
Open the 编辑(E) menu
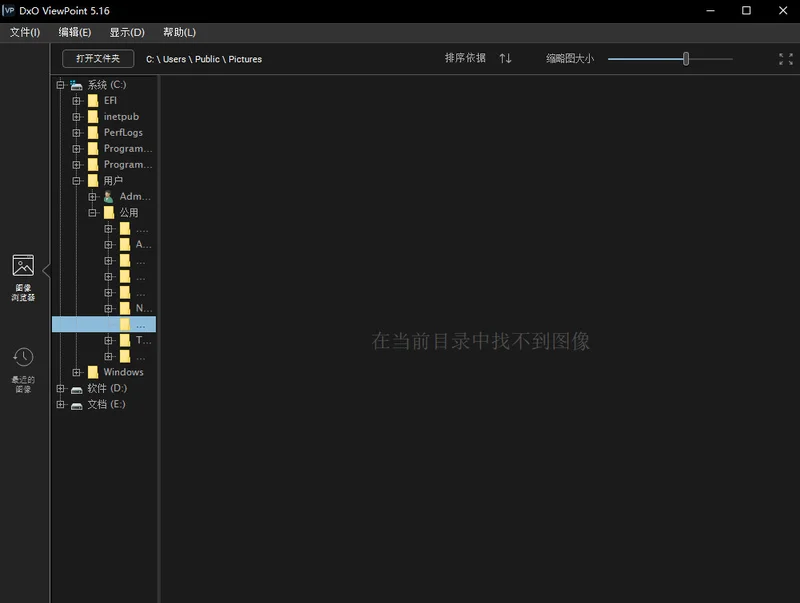coord(74,33)
